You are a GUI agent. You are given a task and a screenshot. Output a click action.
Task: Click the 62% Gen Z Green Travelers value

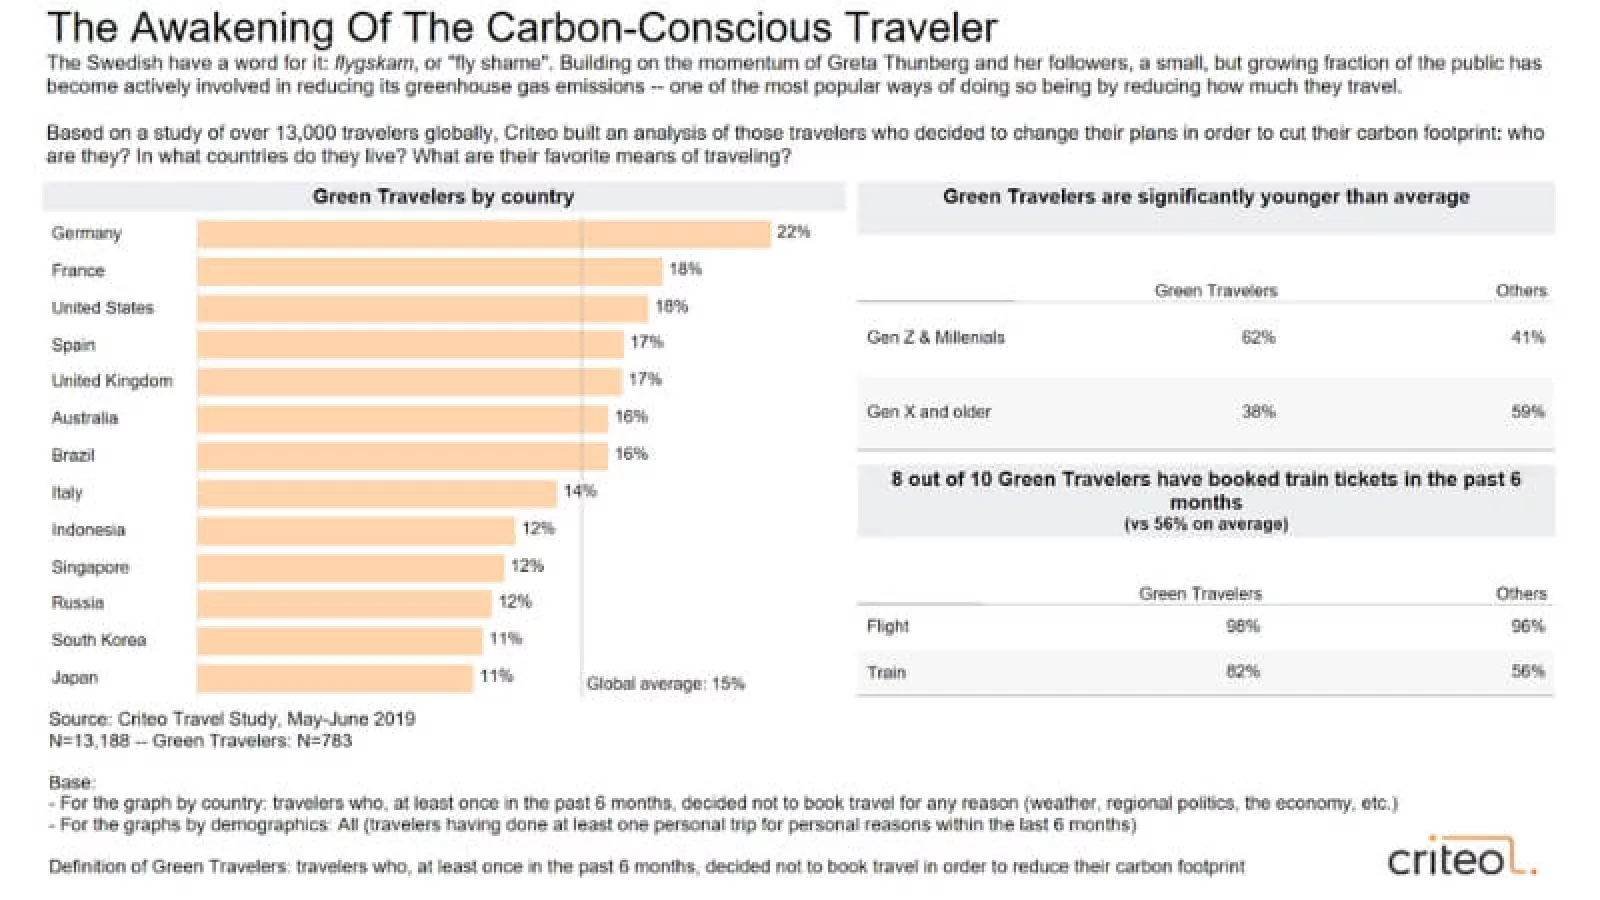(1258, 338)
